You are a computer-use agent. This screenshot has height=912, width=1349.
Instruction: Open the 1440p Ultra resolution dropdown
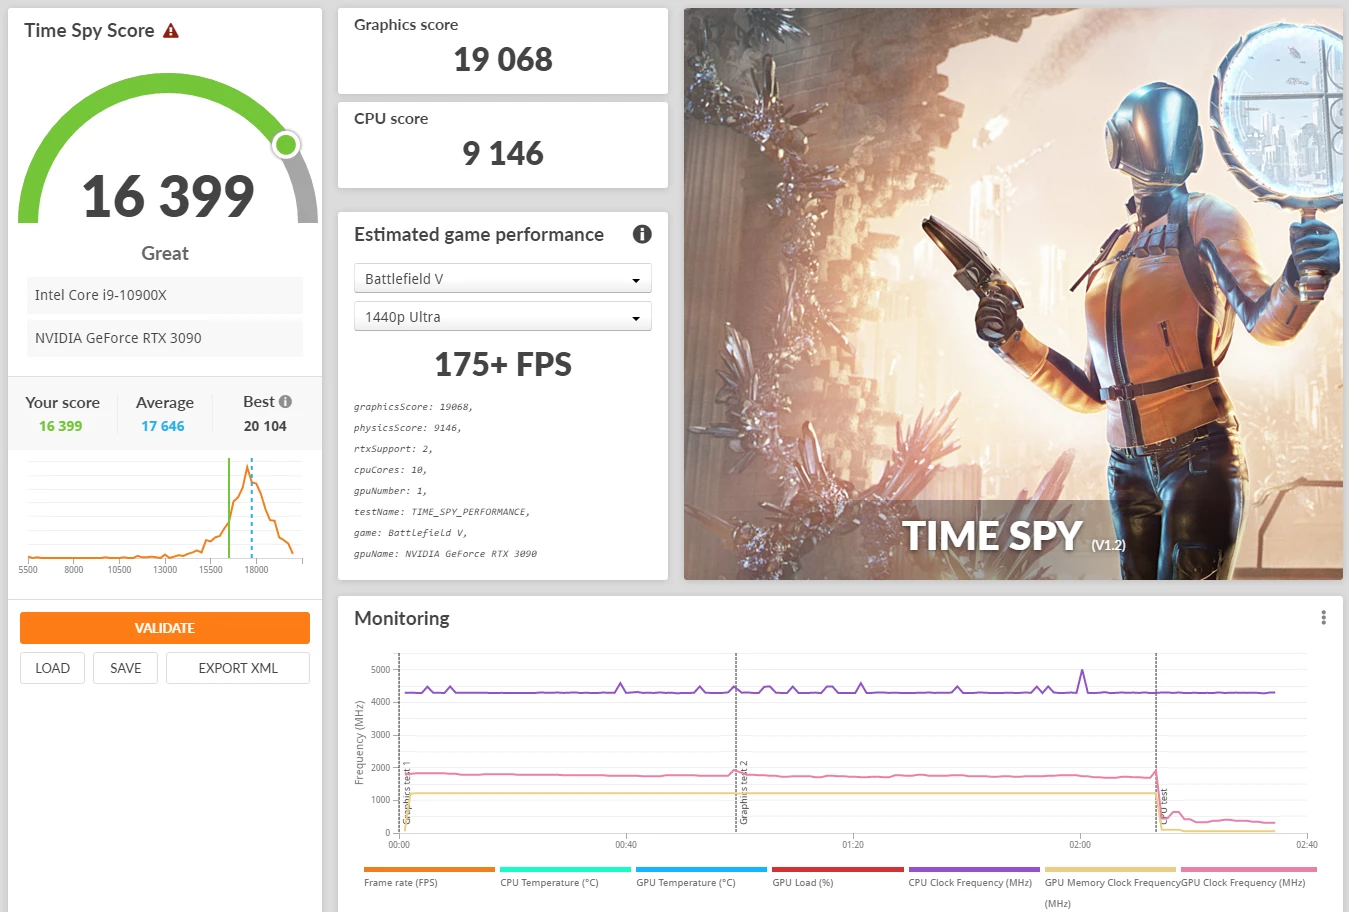pos(503,316)
